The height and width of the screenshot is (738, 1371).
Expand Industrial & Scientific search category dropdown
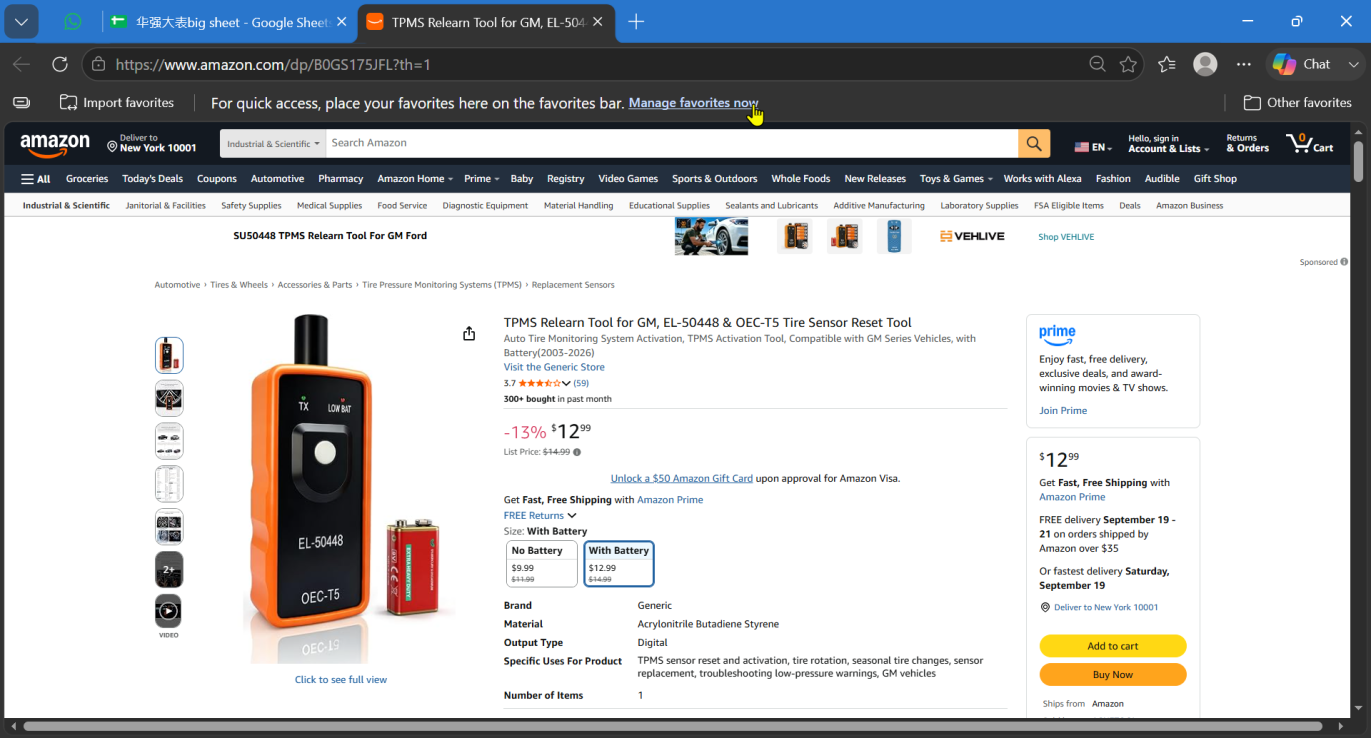pyautogui.click(x=273, y=143)
